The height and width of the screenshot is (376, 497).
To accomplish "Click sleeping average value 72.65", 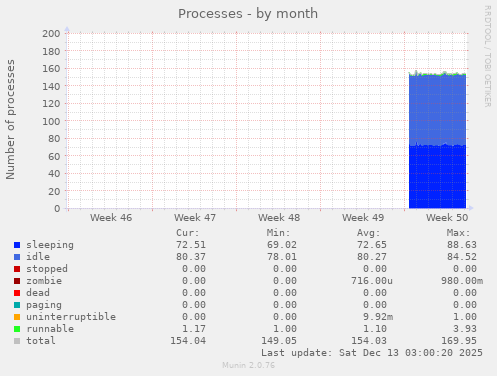I will point(372,245).
